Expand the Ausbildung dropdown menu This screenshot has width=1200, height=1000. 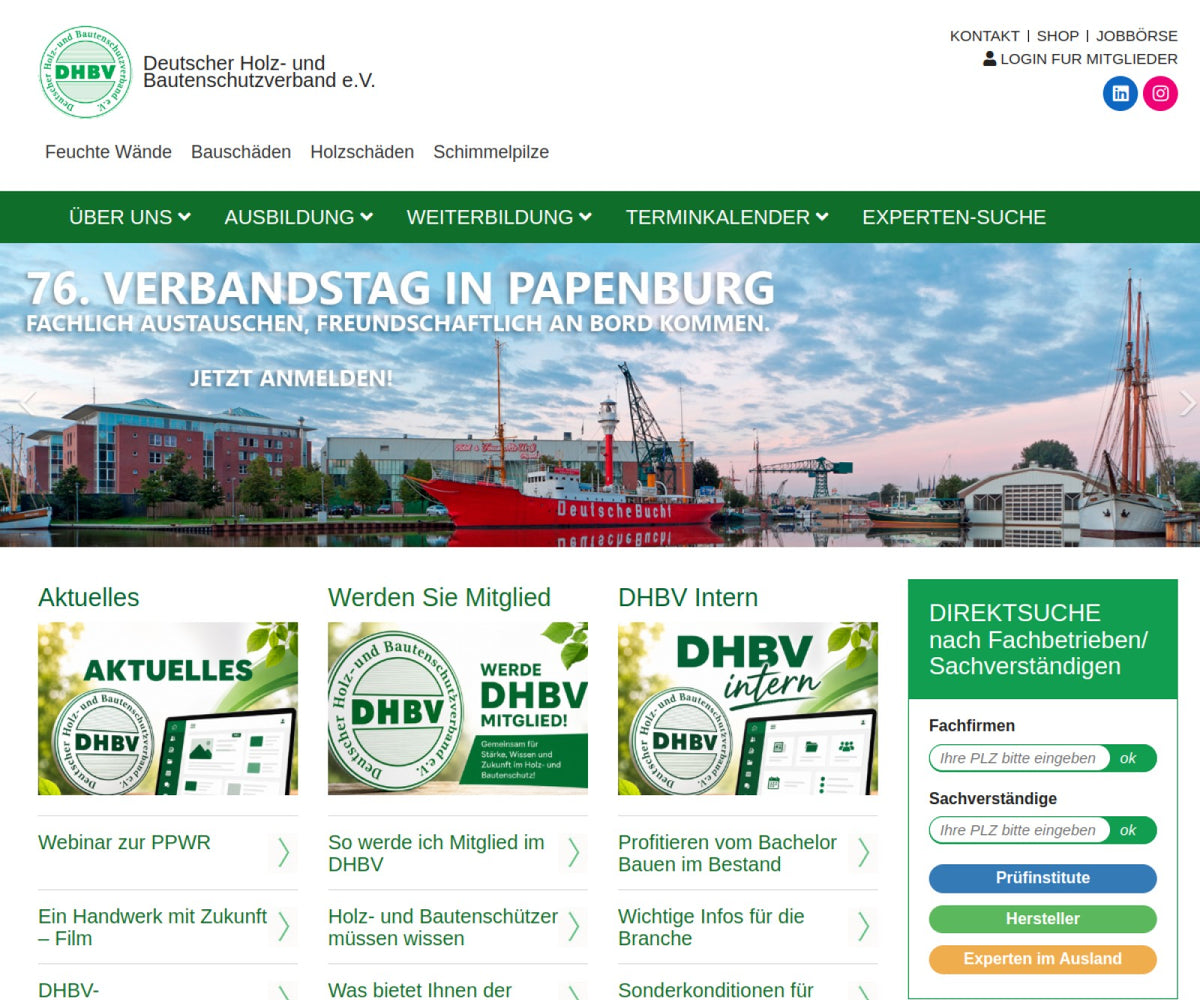pos(299,217)
